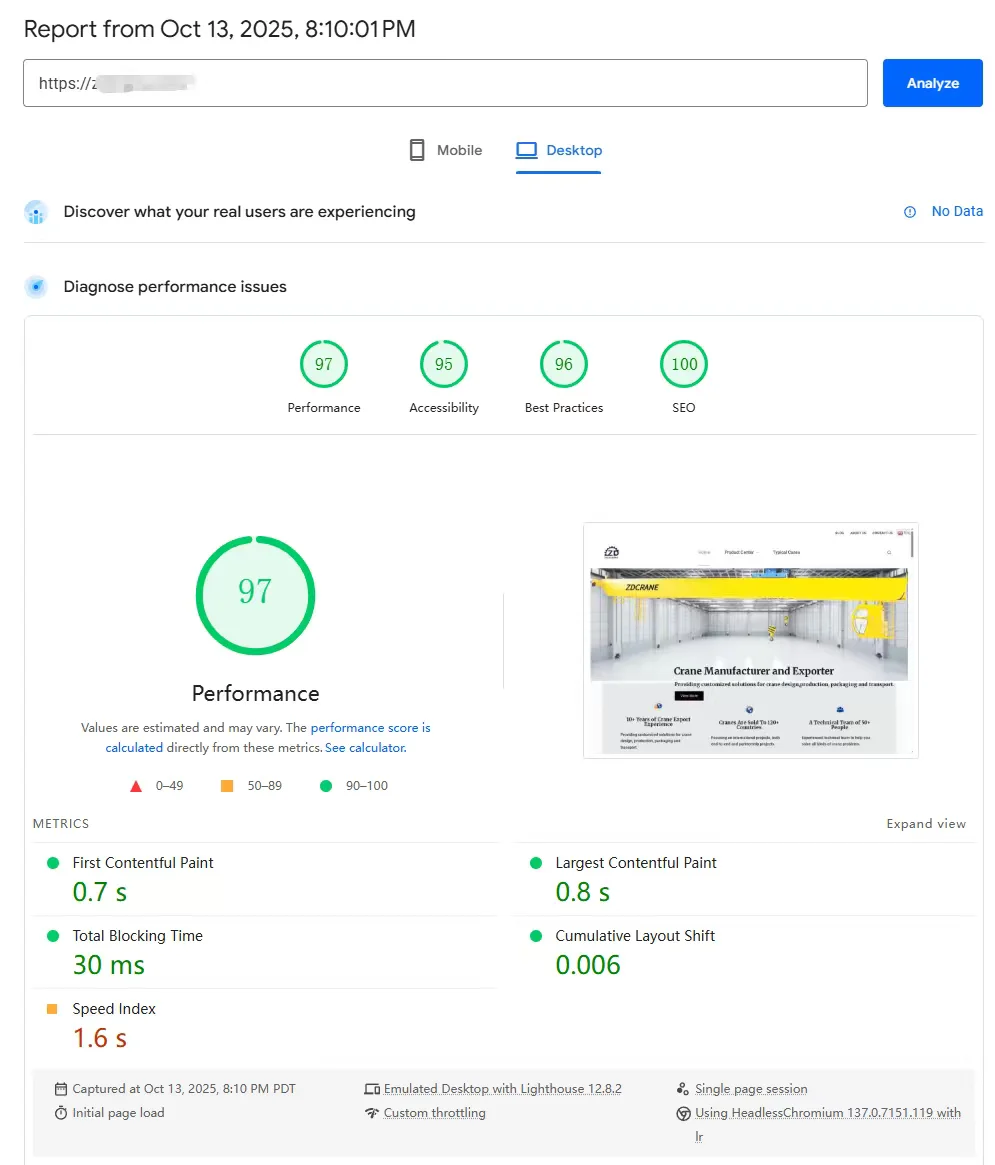This screenshot has height=1165, width=995.
Task: Click the SEO label
Action: click(684, 408)
